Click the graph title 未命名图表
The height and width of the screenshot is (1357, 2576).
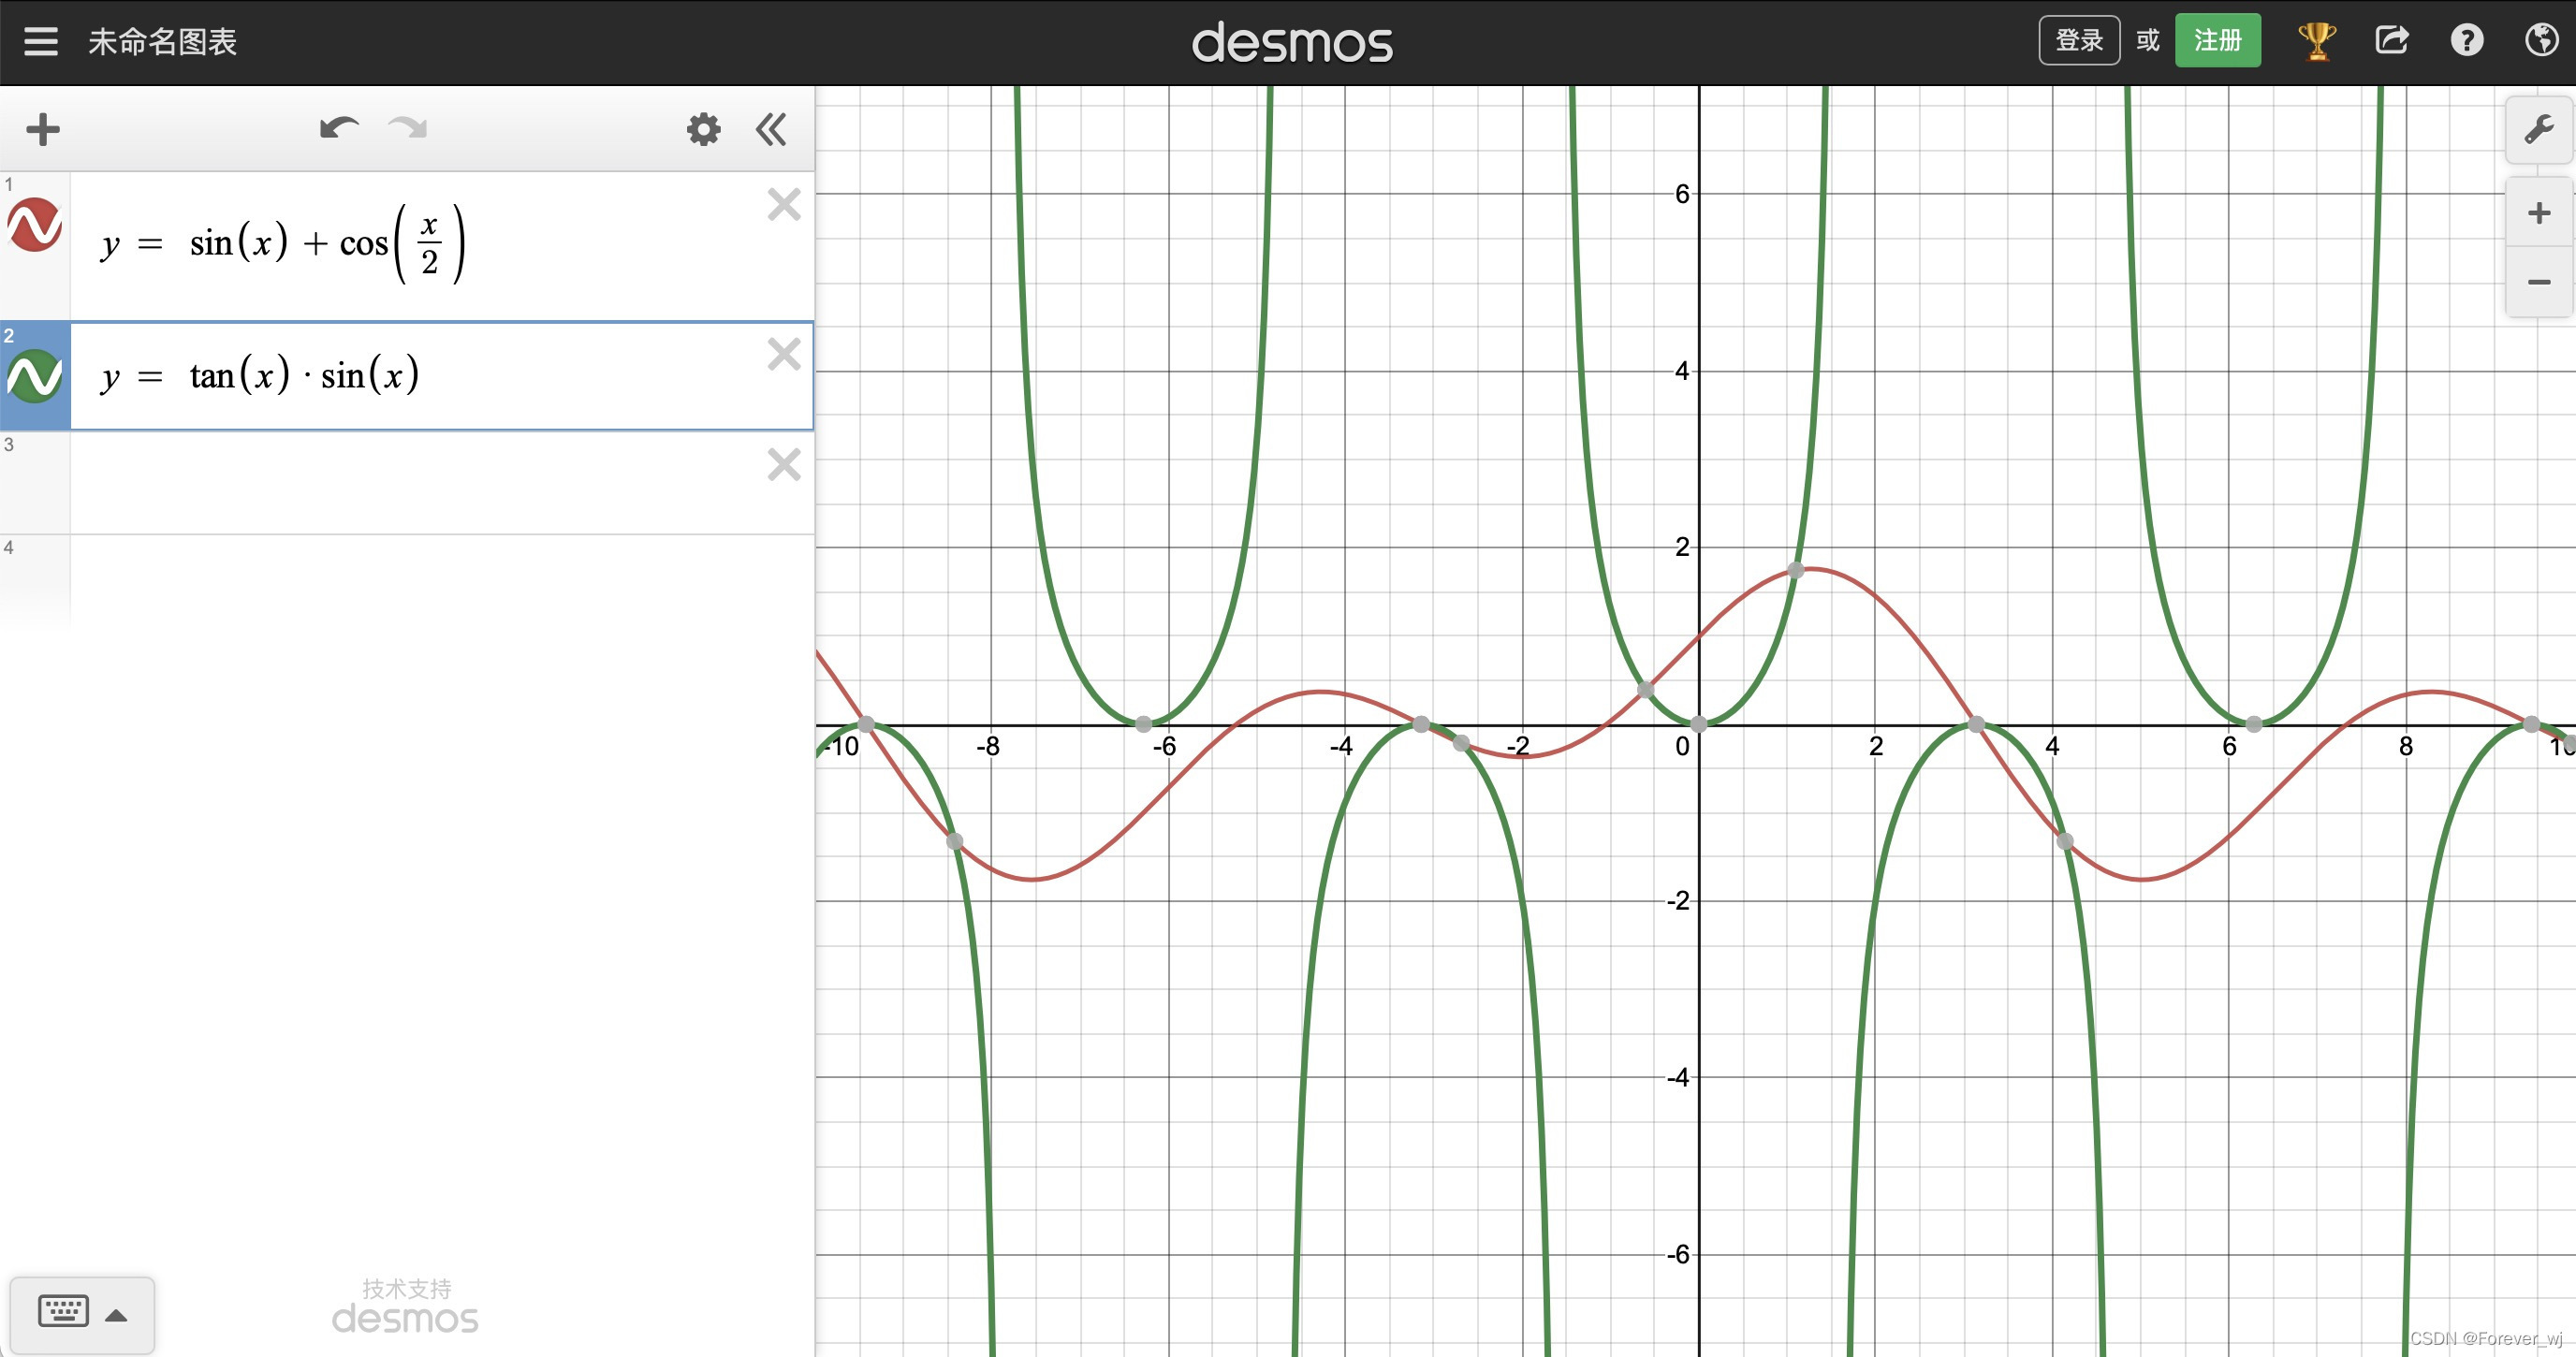click(162, 41)
